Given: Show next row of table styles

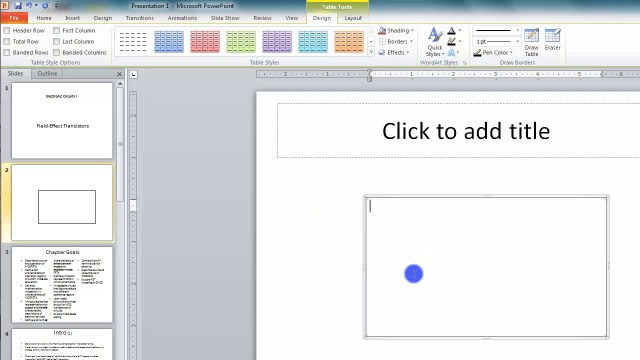Looking at the screenshot, I should point(371,42).
